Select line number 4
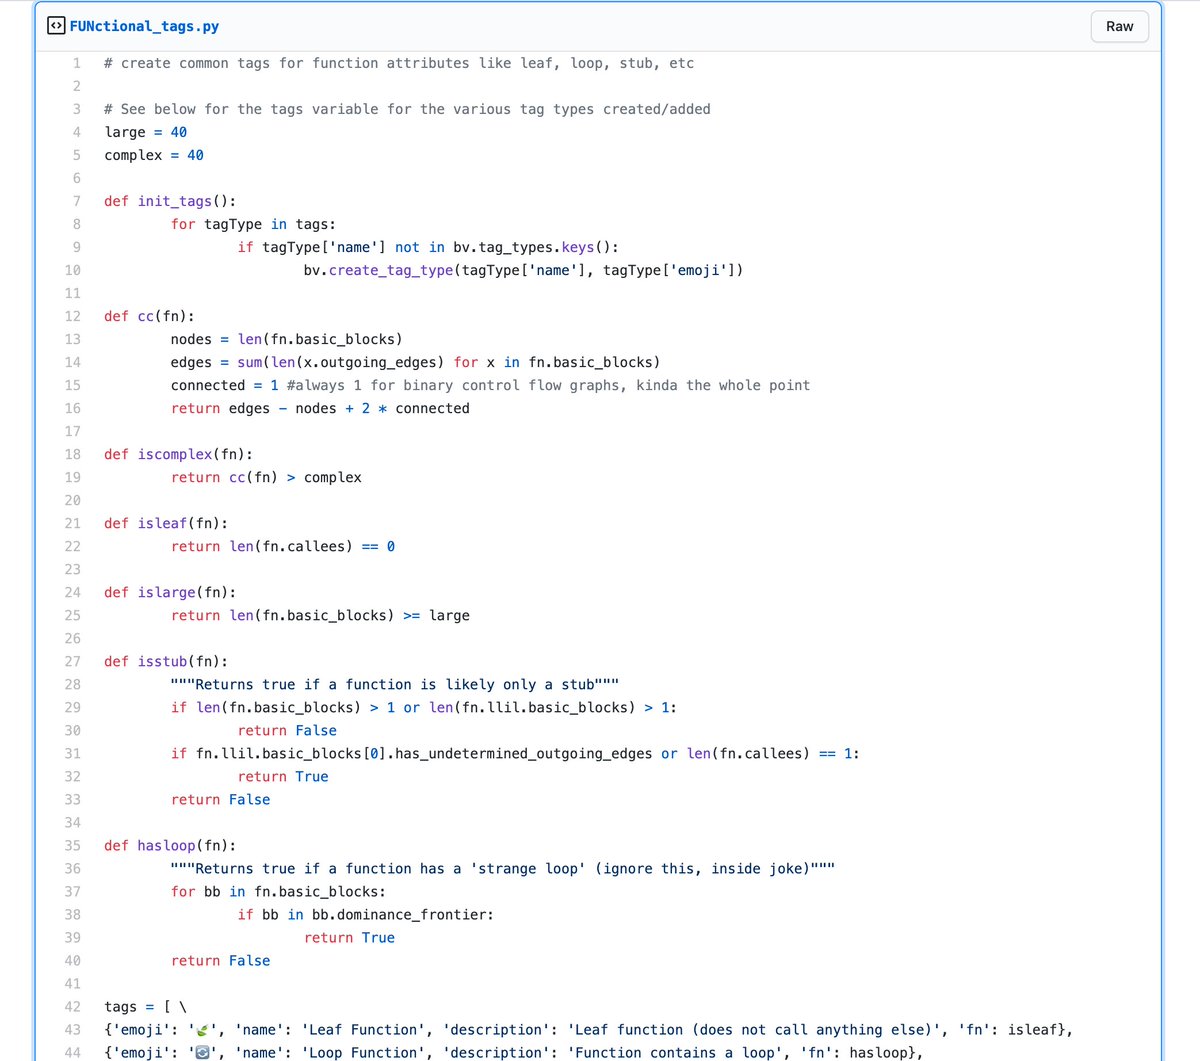Viewport: 1200px width, 1061px height. (76, 132)
